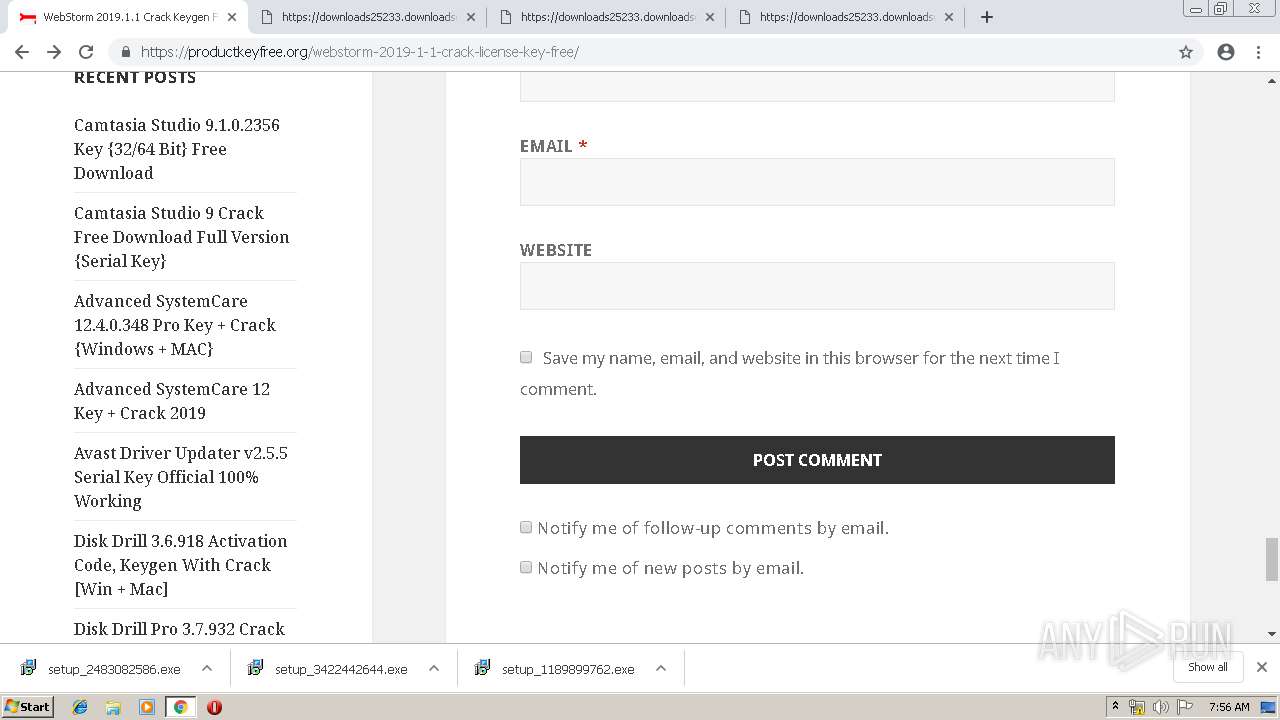Click the Post Comment button
Viewport: 1280px width, 720px height.
tap(817, 460)
